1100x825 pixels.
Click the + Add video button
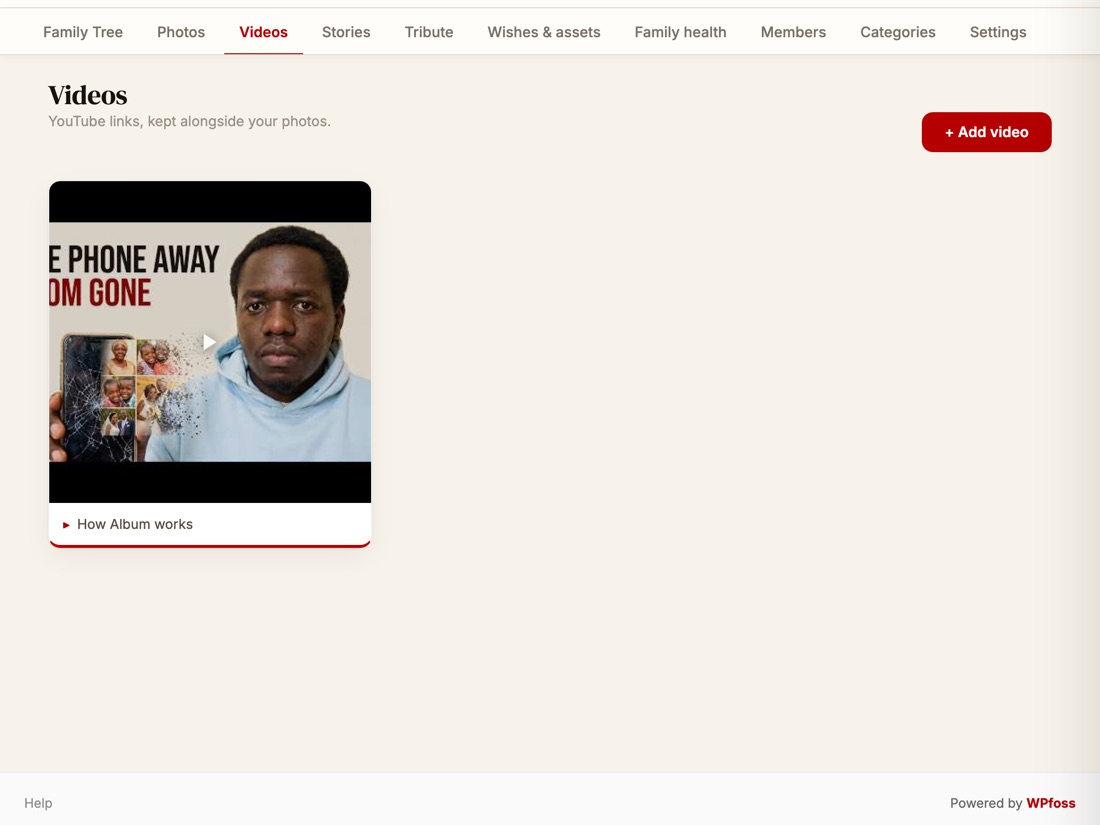coord(986,132)
